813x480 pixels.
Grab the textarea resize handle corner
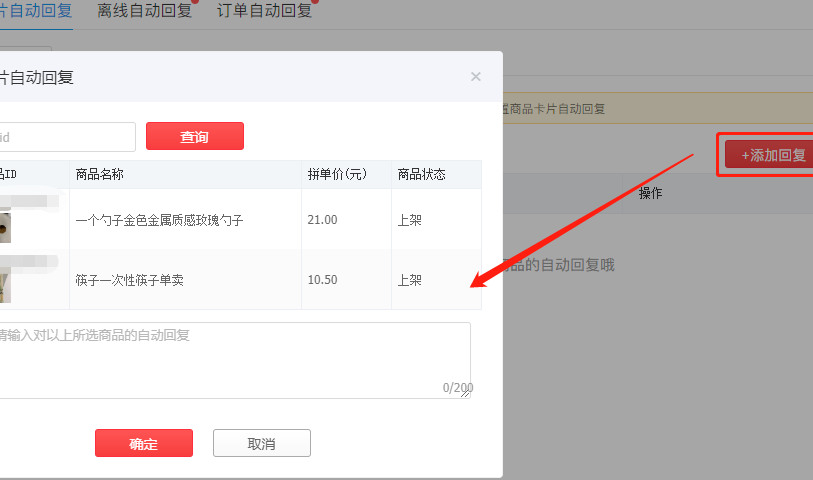tap(466, 394)
